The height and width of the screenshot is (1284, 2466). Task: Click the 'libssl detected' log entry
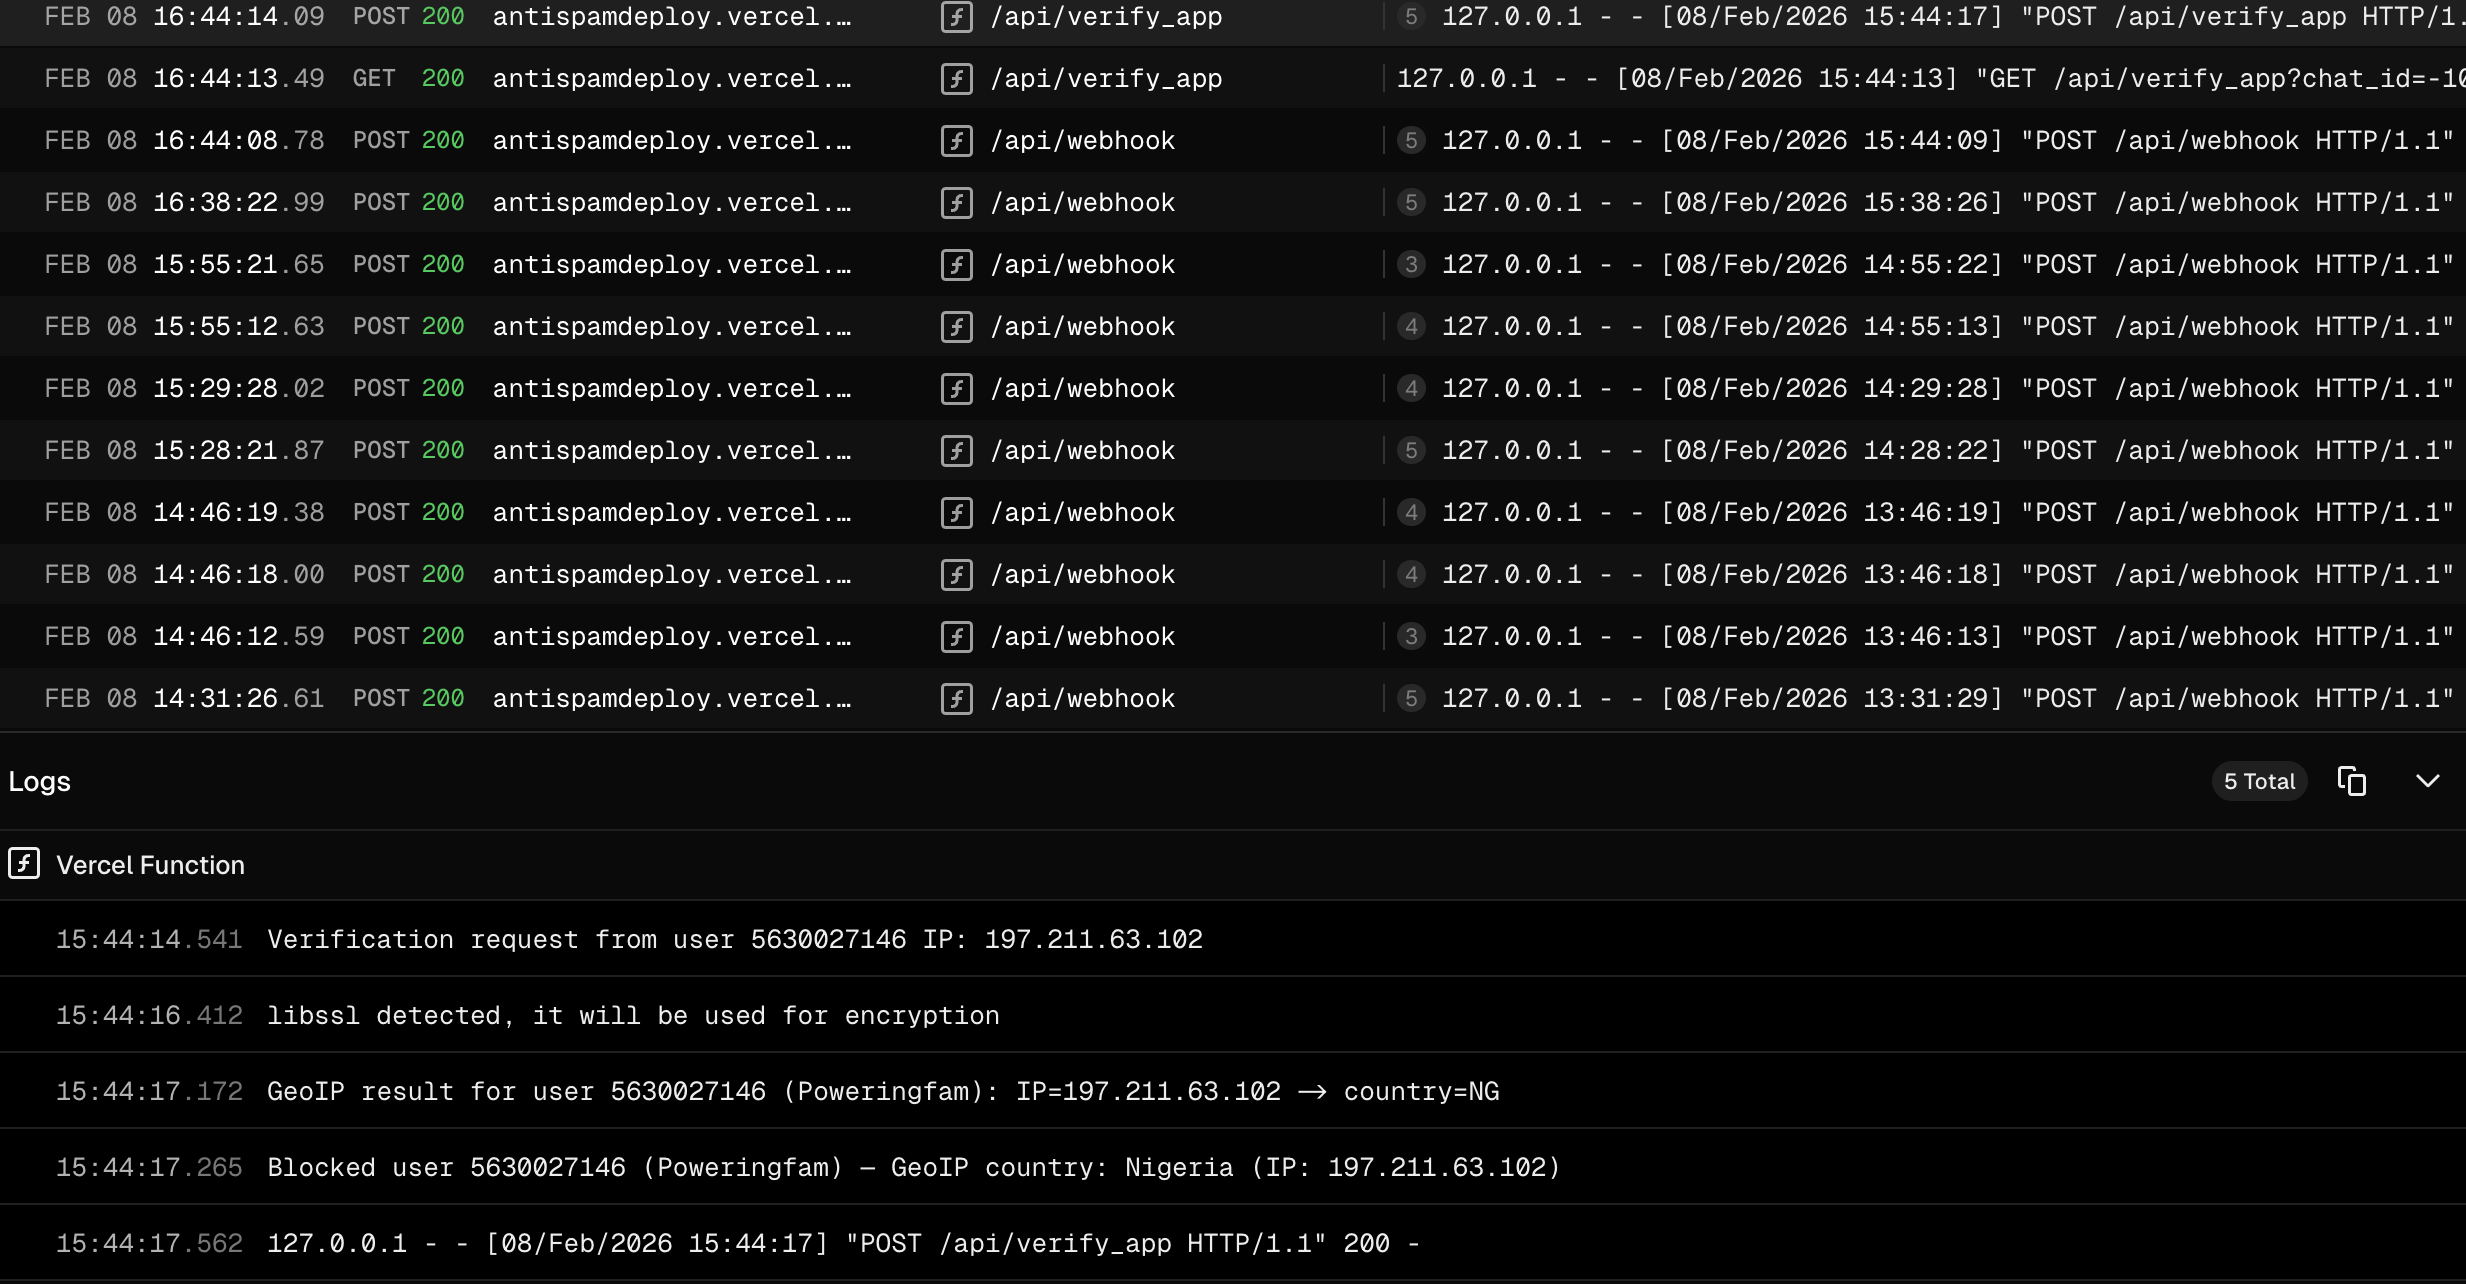[x=631, y=1015]
